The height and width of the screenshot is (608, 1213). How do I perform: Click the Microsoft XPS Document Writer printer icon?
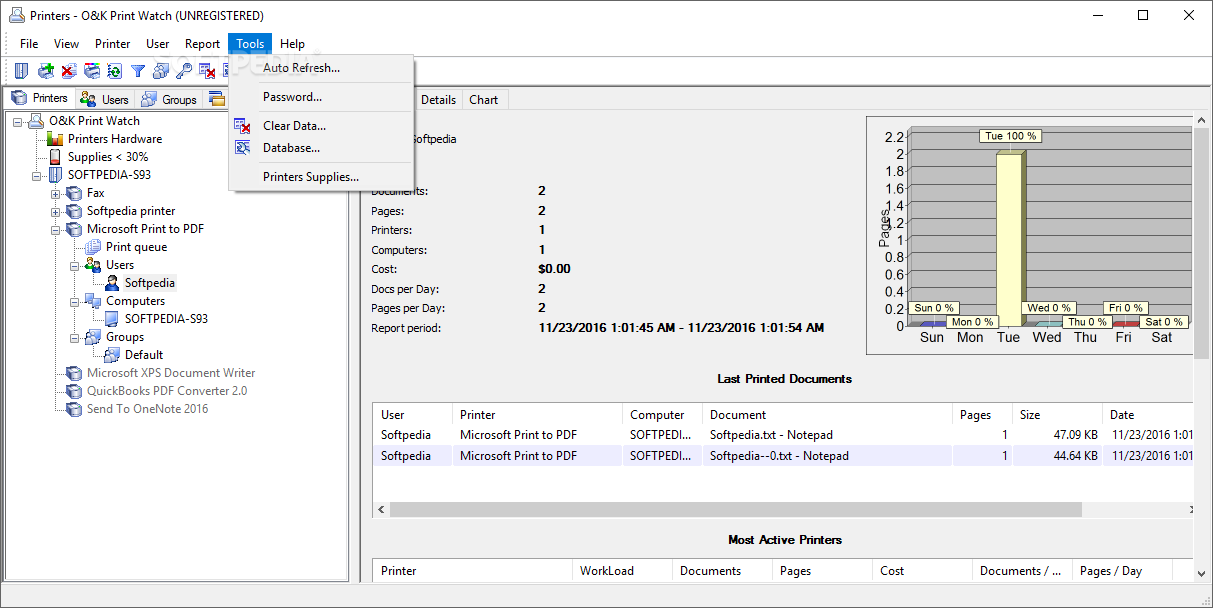[x=74, y=373]
